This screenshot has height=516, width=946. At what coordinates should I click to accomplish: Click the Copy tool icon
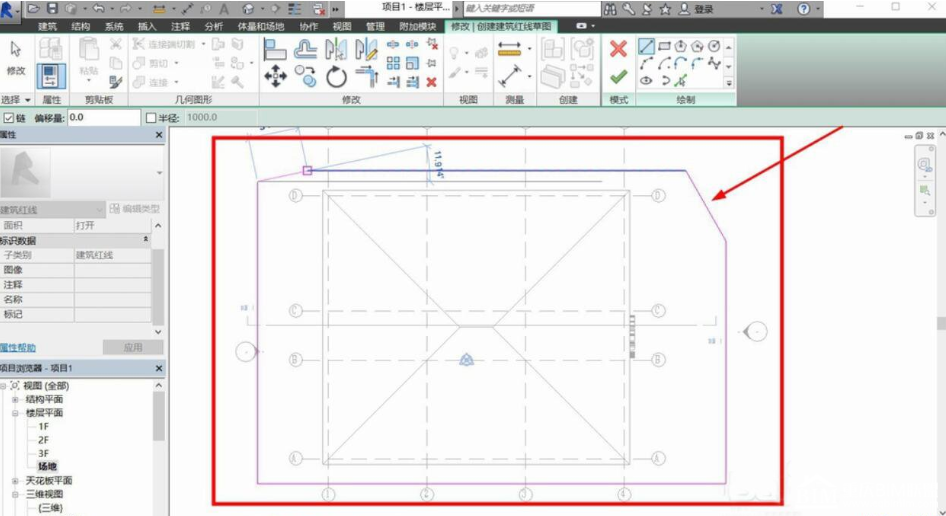[x=306, y=77]
